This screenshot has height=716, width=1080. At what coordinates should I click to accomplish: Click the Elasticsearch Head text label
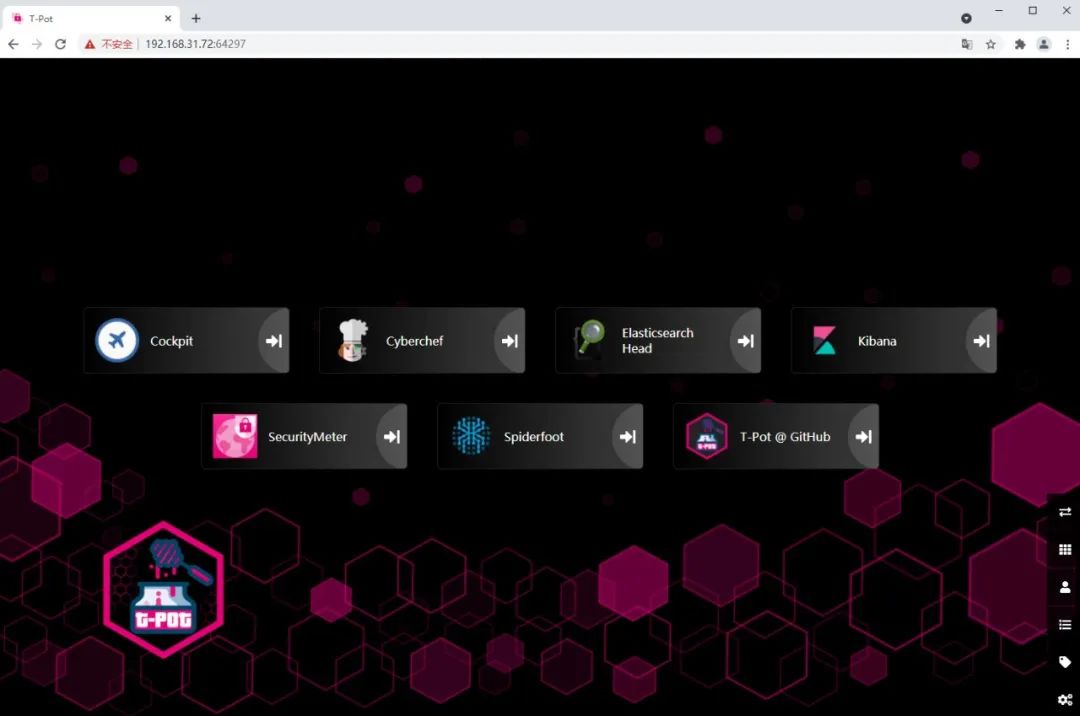click(x=658, y=341)
